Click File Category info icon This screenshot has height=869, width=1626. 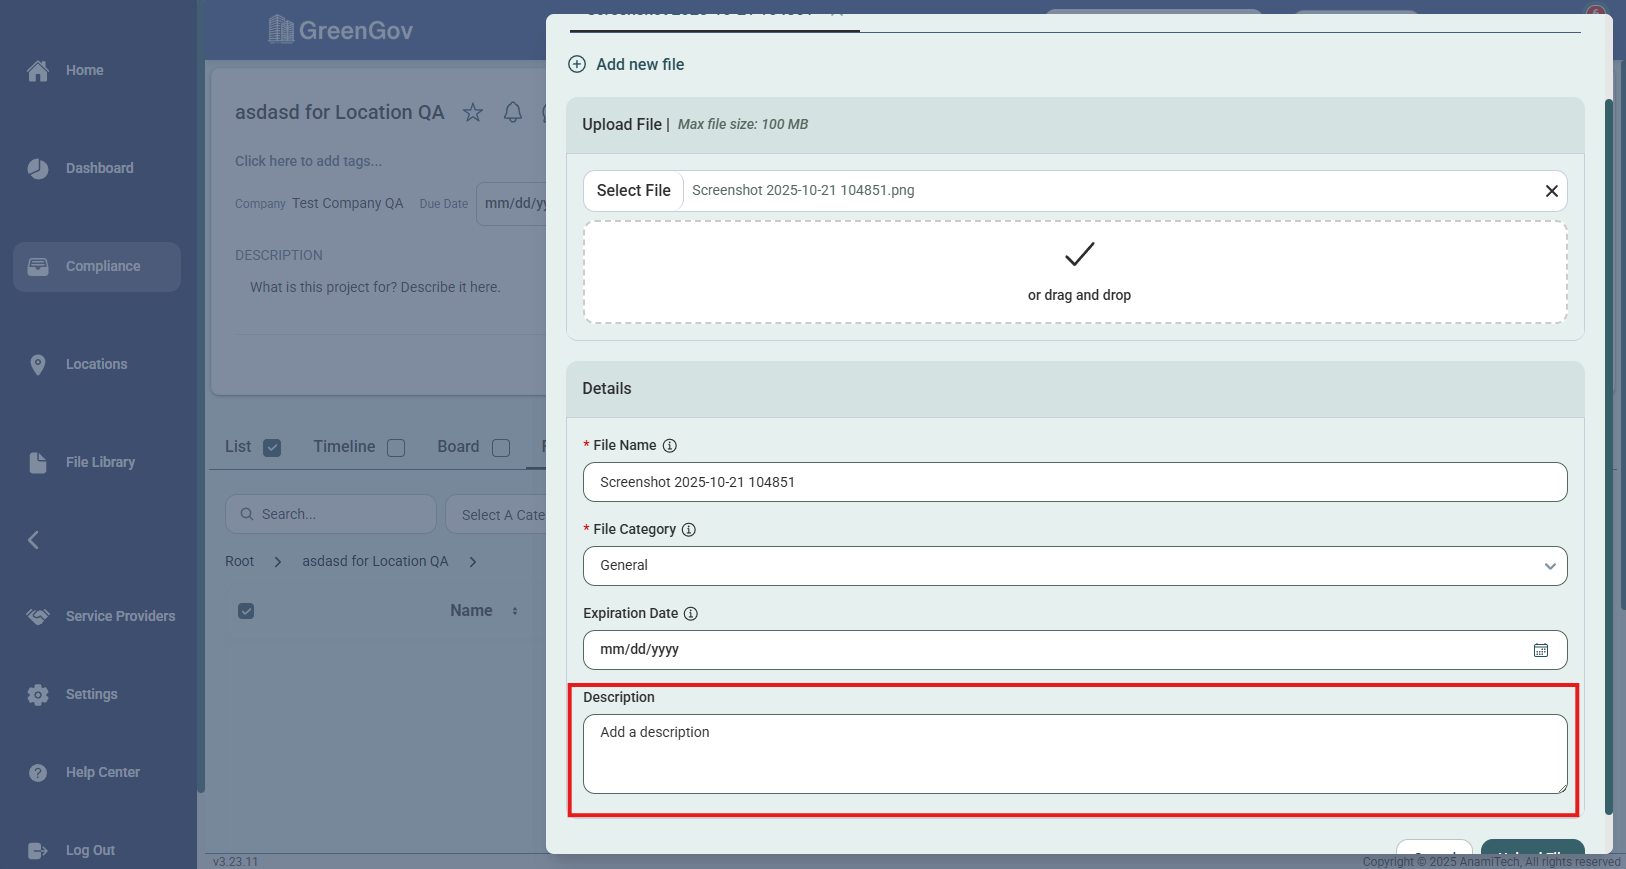click(689, 530)
